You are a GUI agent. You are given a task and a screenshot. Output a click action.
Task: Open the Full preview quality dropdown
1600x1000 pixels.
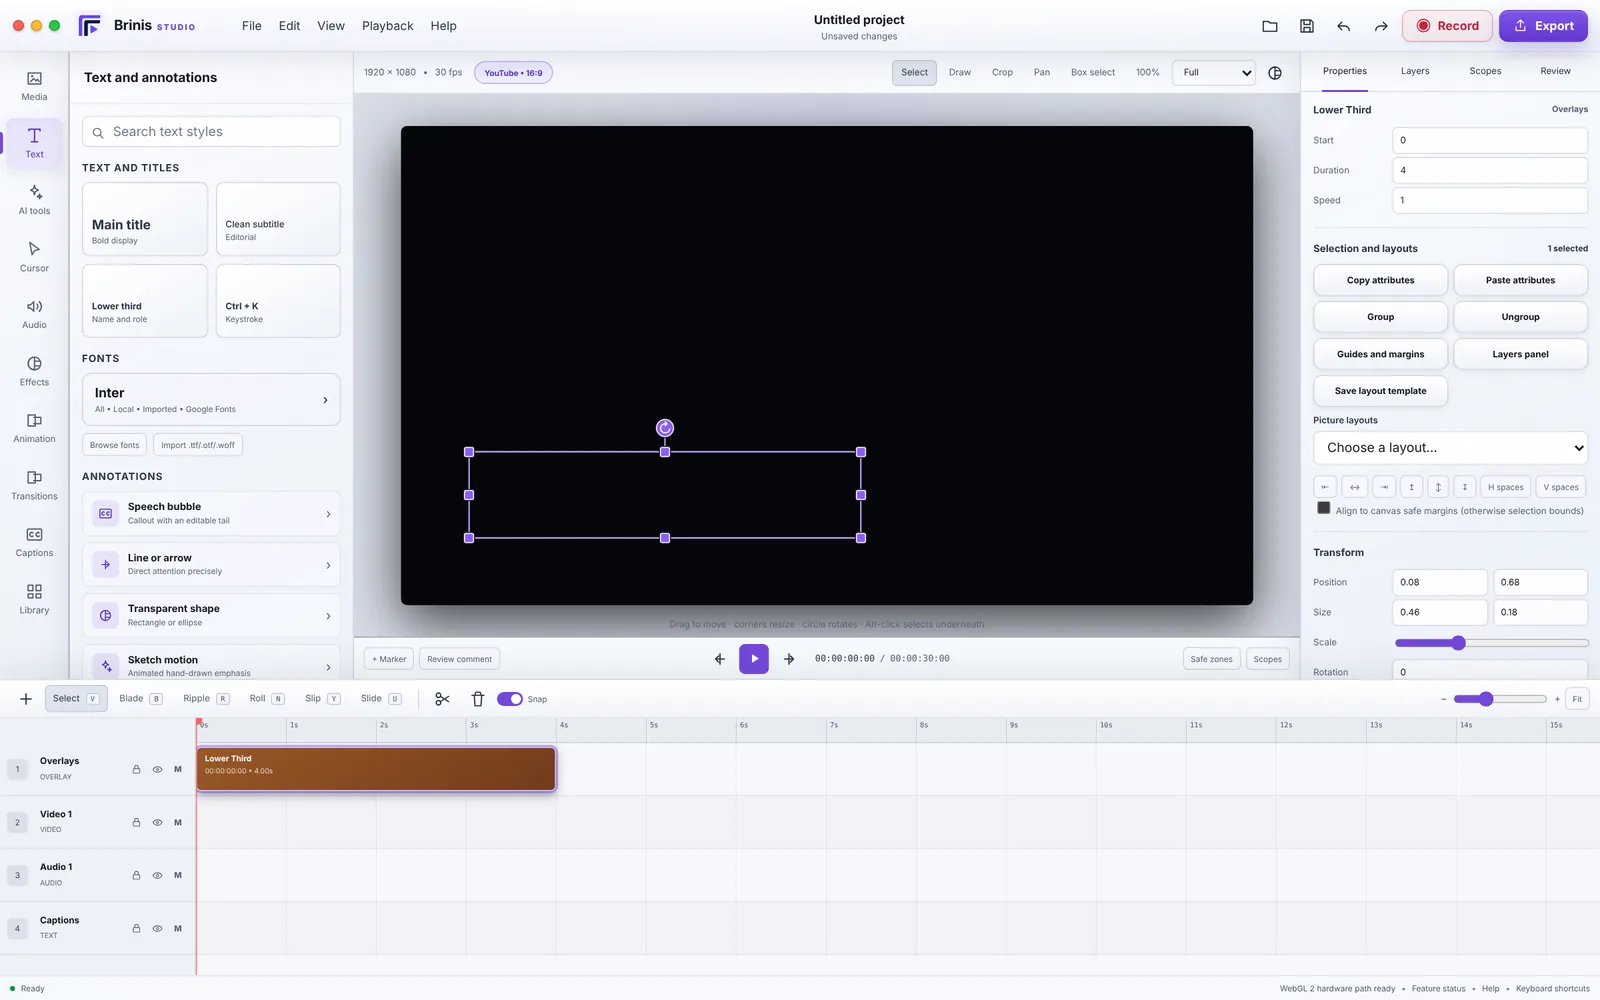coord(1214,72)
